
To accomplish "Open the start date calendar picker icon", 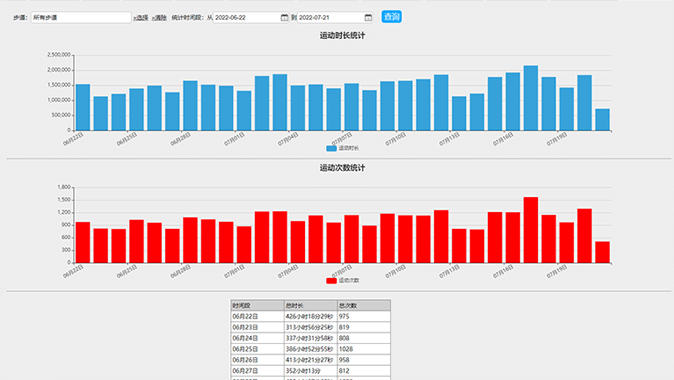I will pos(284,17).
